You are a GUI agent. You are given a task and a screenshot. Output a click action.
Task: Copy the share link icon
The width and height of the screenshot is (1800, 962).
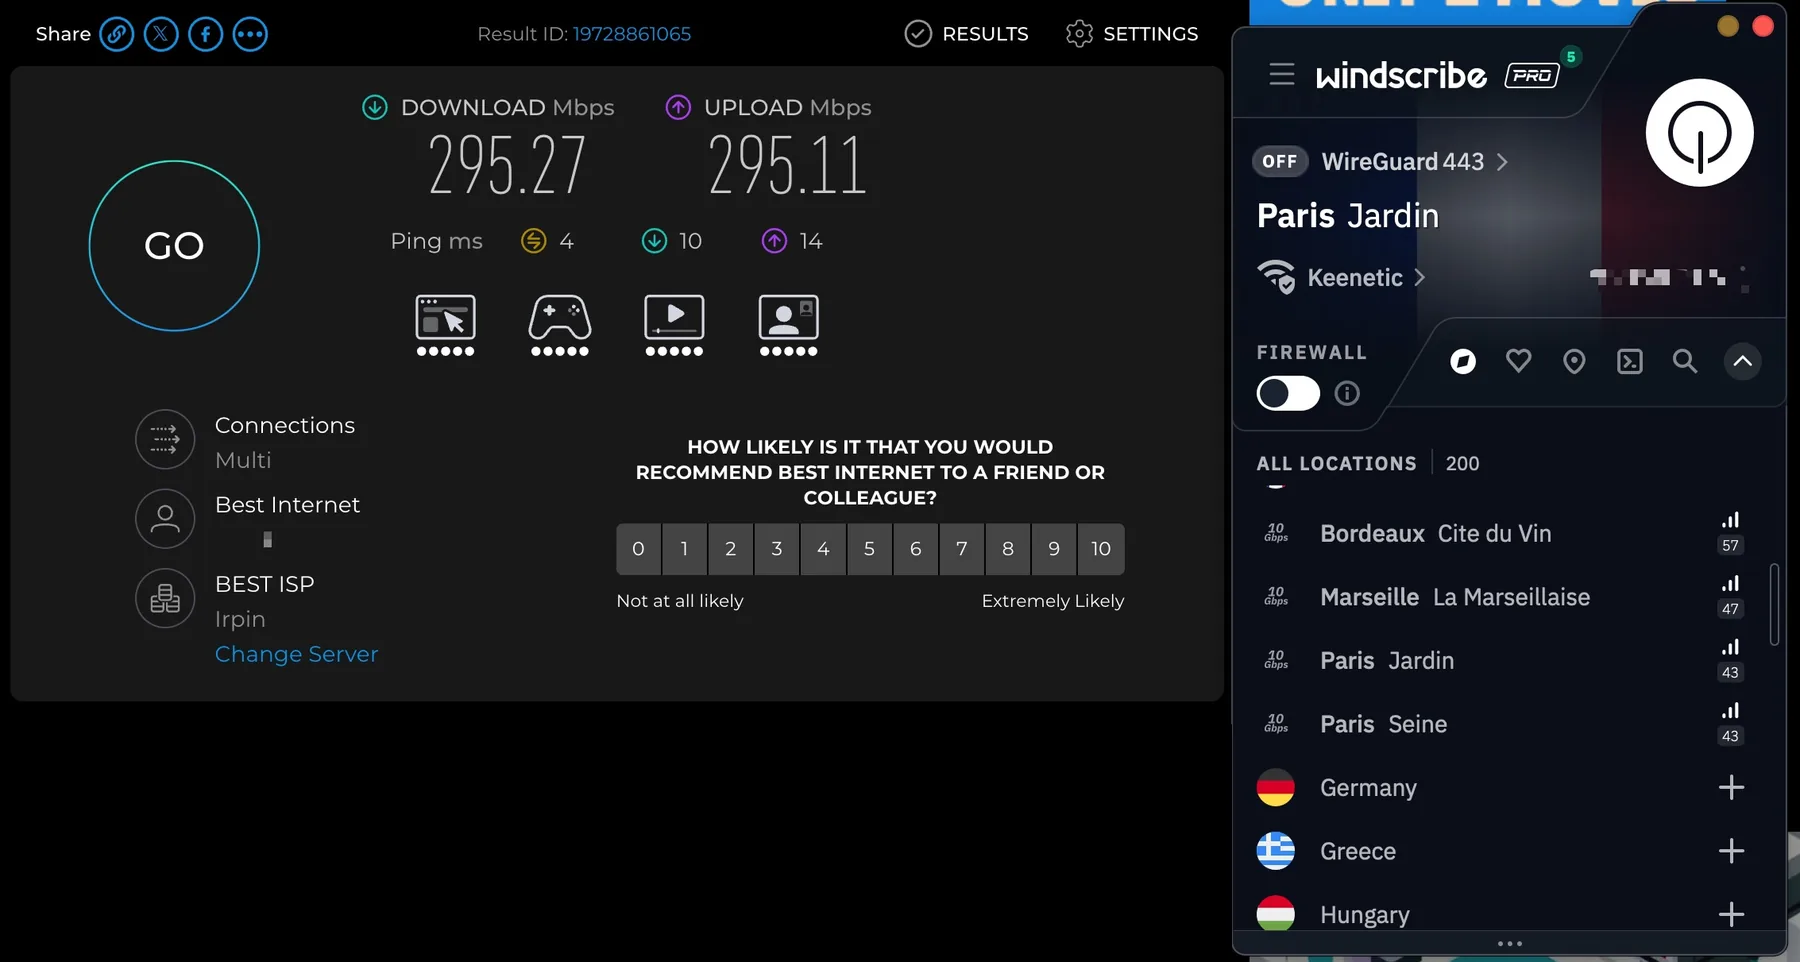click(x=116, y=34)
